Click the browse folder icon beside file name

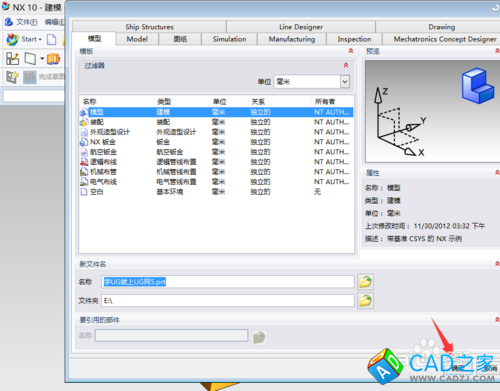(x=365, y=282)
